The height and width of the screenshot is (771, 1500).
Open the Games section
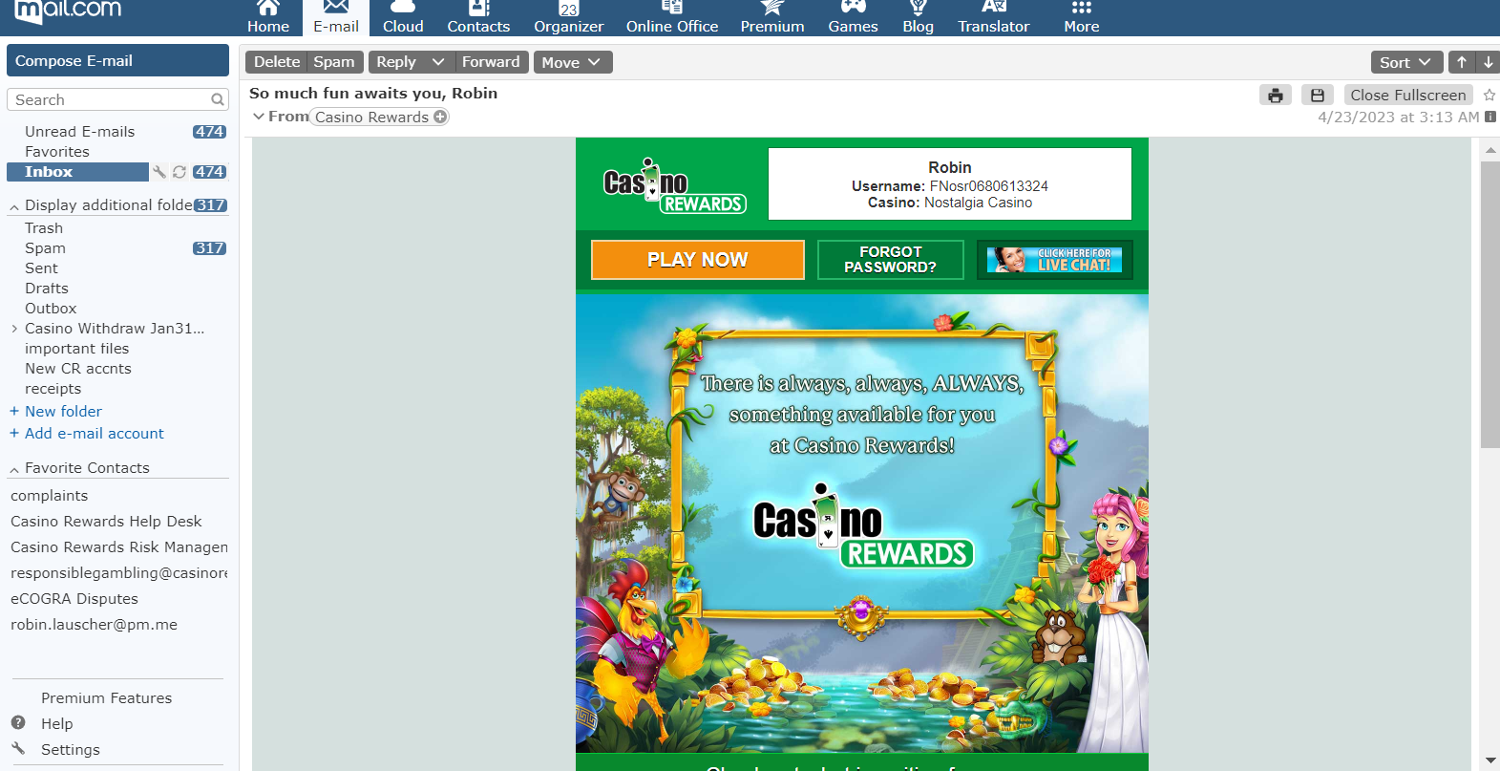click(x=852, y=18)
